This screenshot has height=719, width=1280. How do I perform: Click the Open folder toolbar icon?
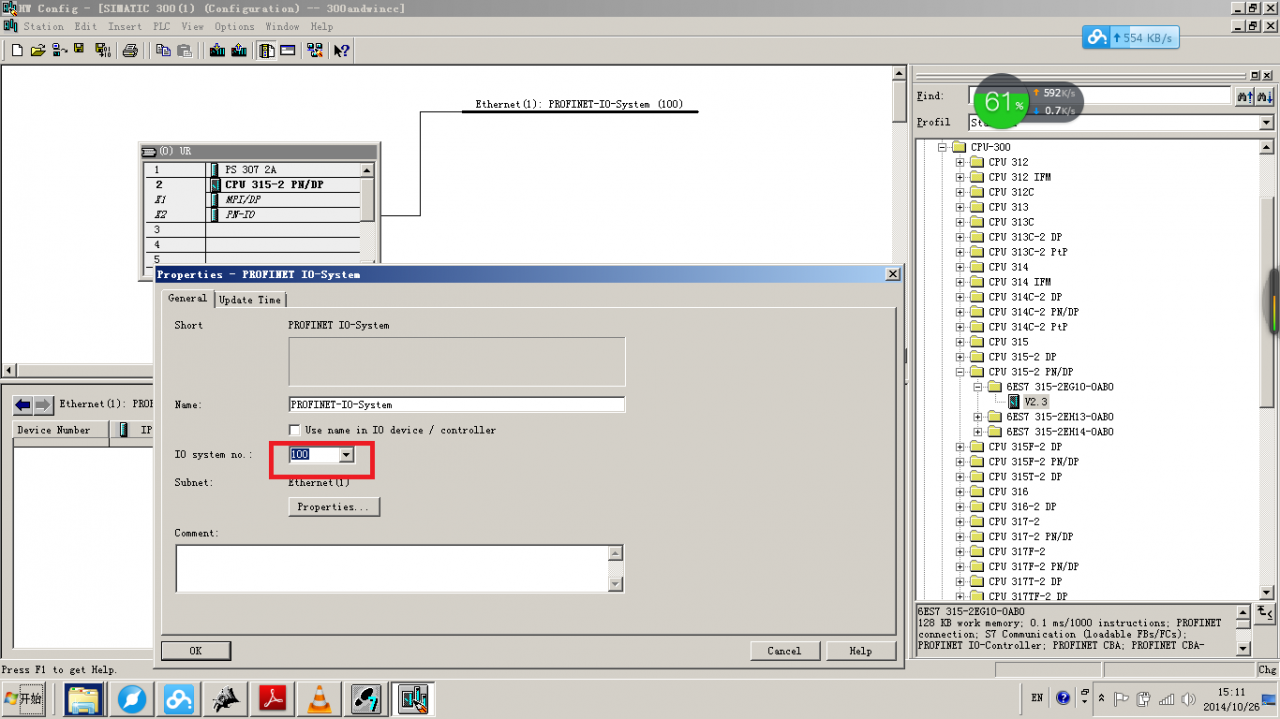[38, 51]
